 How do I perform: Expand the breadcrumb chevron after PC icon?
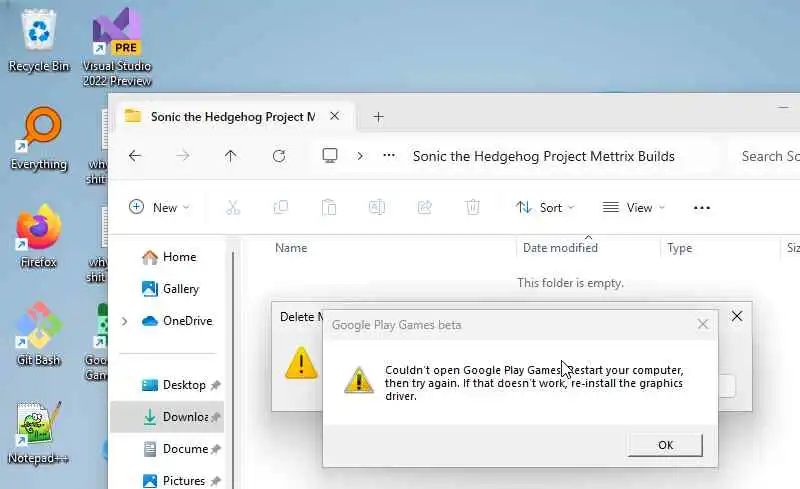[x=360, y=156]
